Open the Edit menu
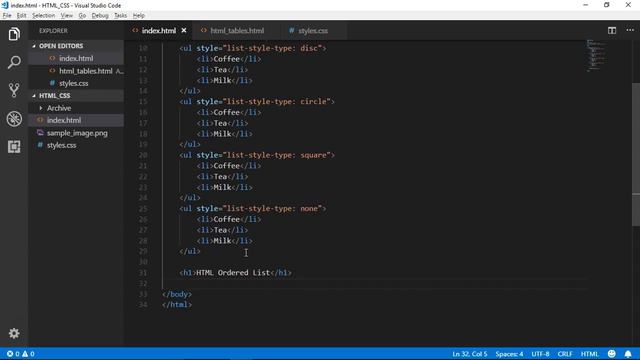Screen dimensions: 640x360 21,16
